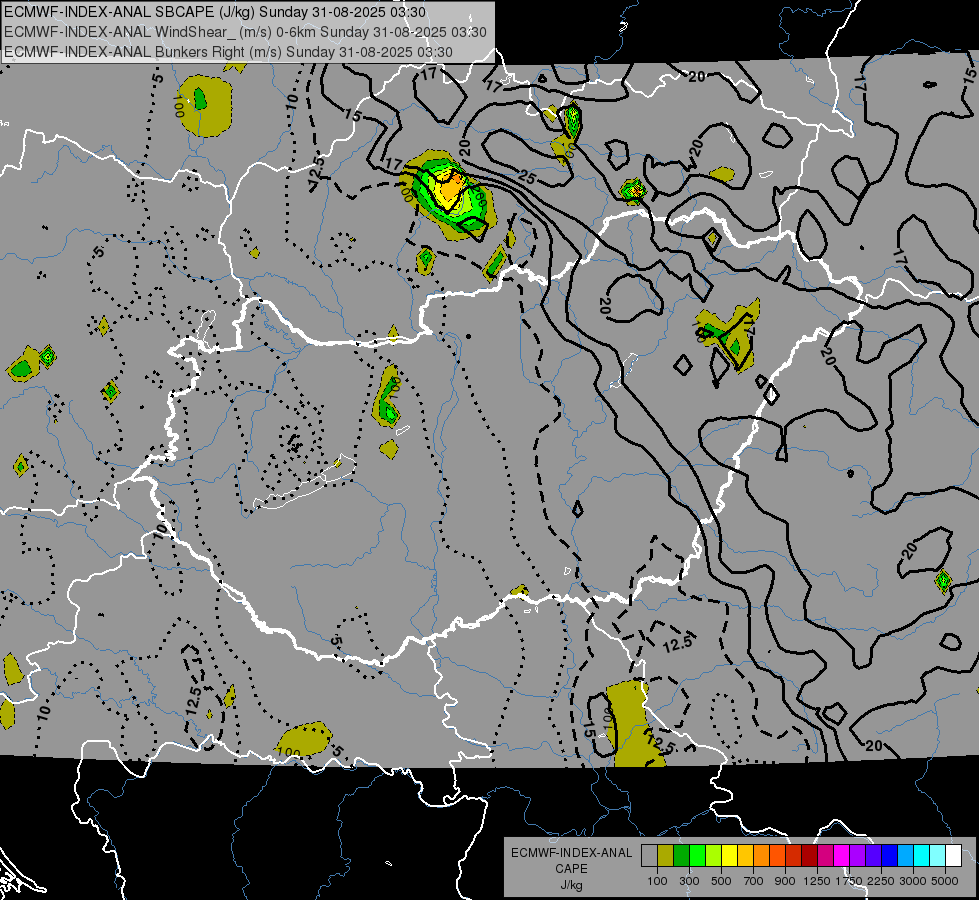Viewport: 979px width, 900px height.
Task: Click the legend title ECMWF-INDEX-ANAL
Action: pyautogui.click(x=571, y=853)
